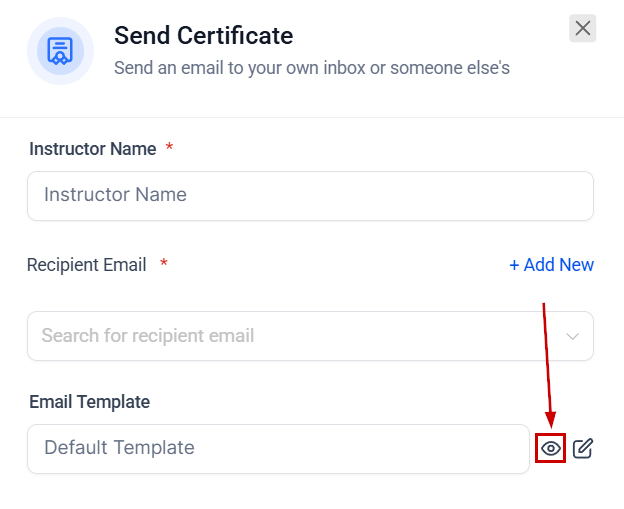Edit the email template using pencil icon
The image size is (624, 509).
pyautogui.click(x=583, y=449)
